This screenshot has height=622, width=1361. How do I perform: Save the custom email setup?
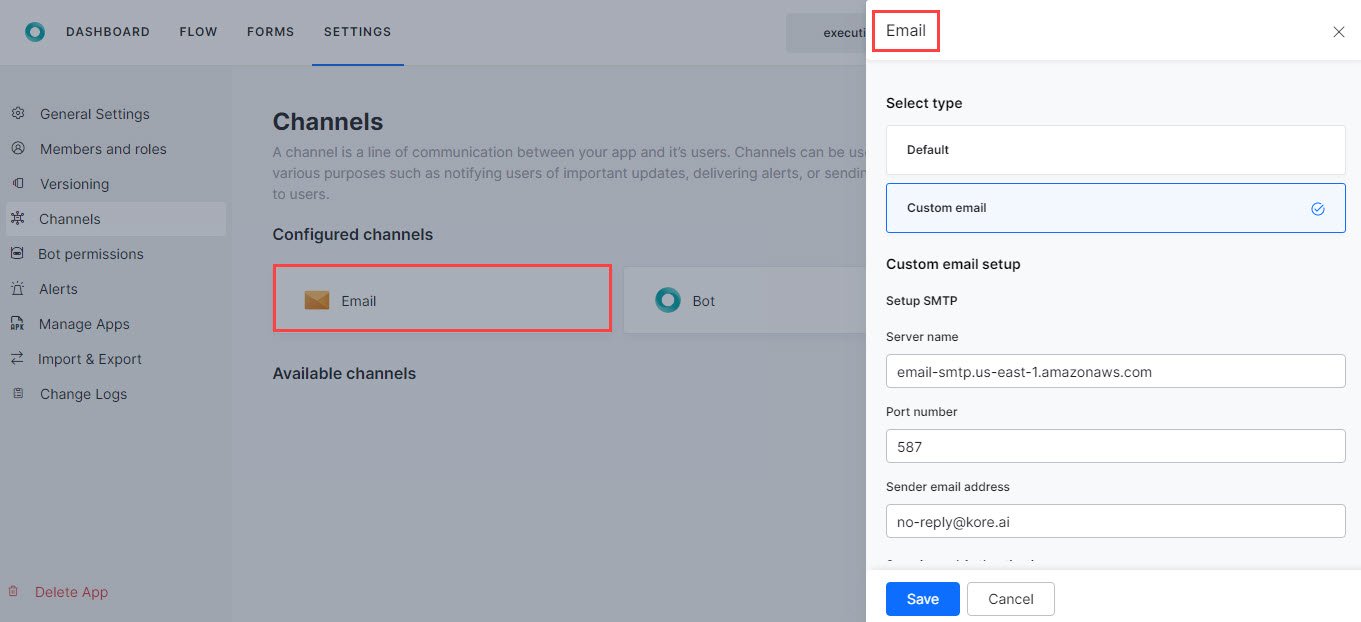point(921,598)
